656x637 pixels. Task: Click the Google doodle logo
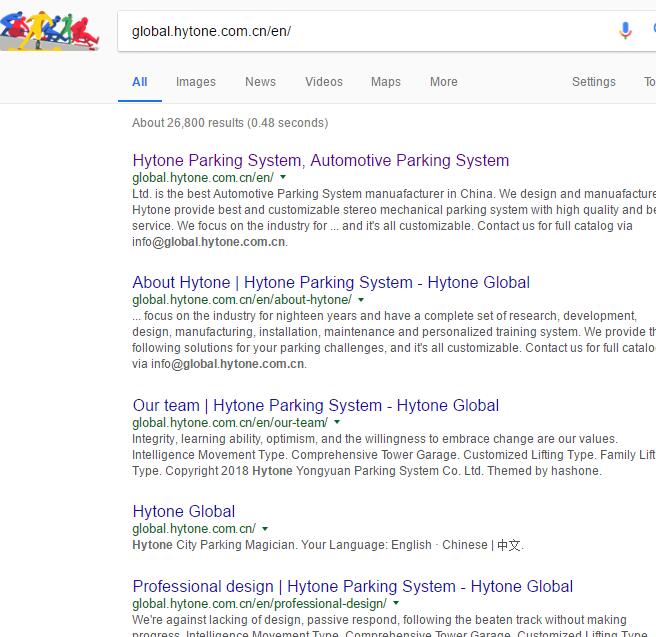[49, 31]
